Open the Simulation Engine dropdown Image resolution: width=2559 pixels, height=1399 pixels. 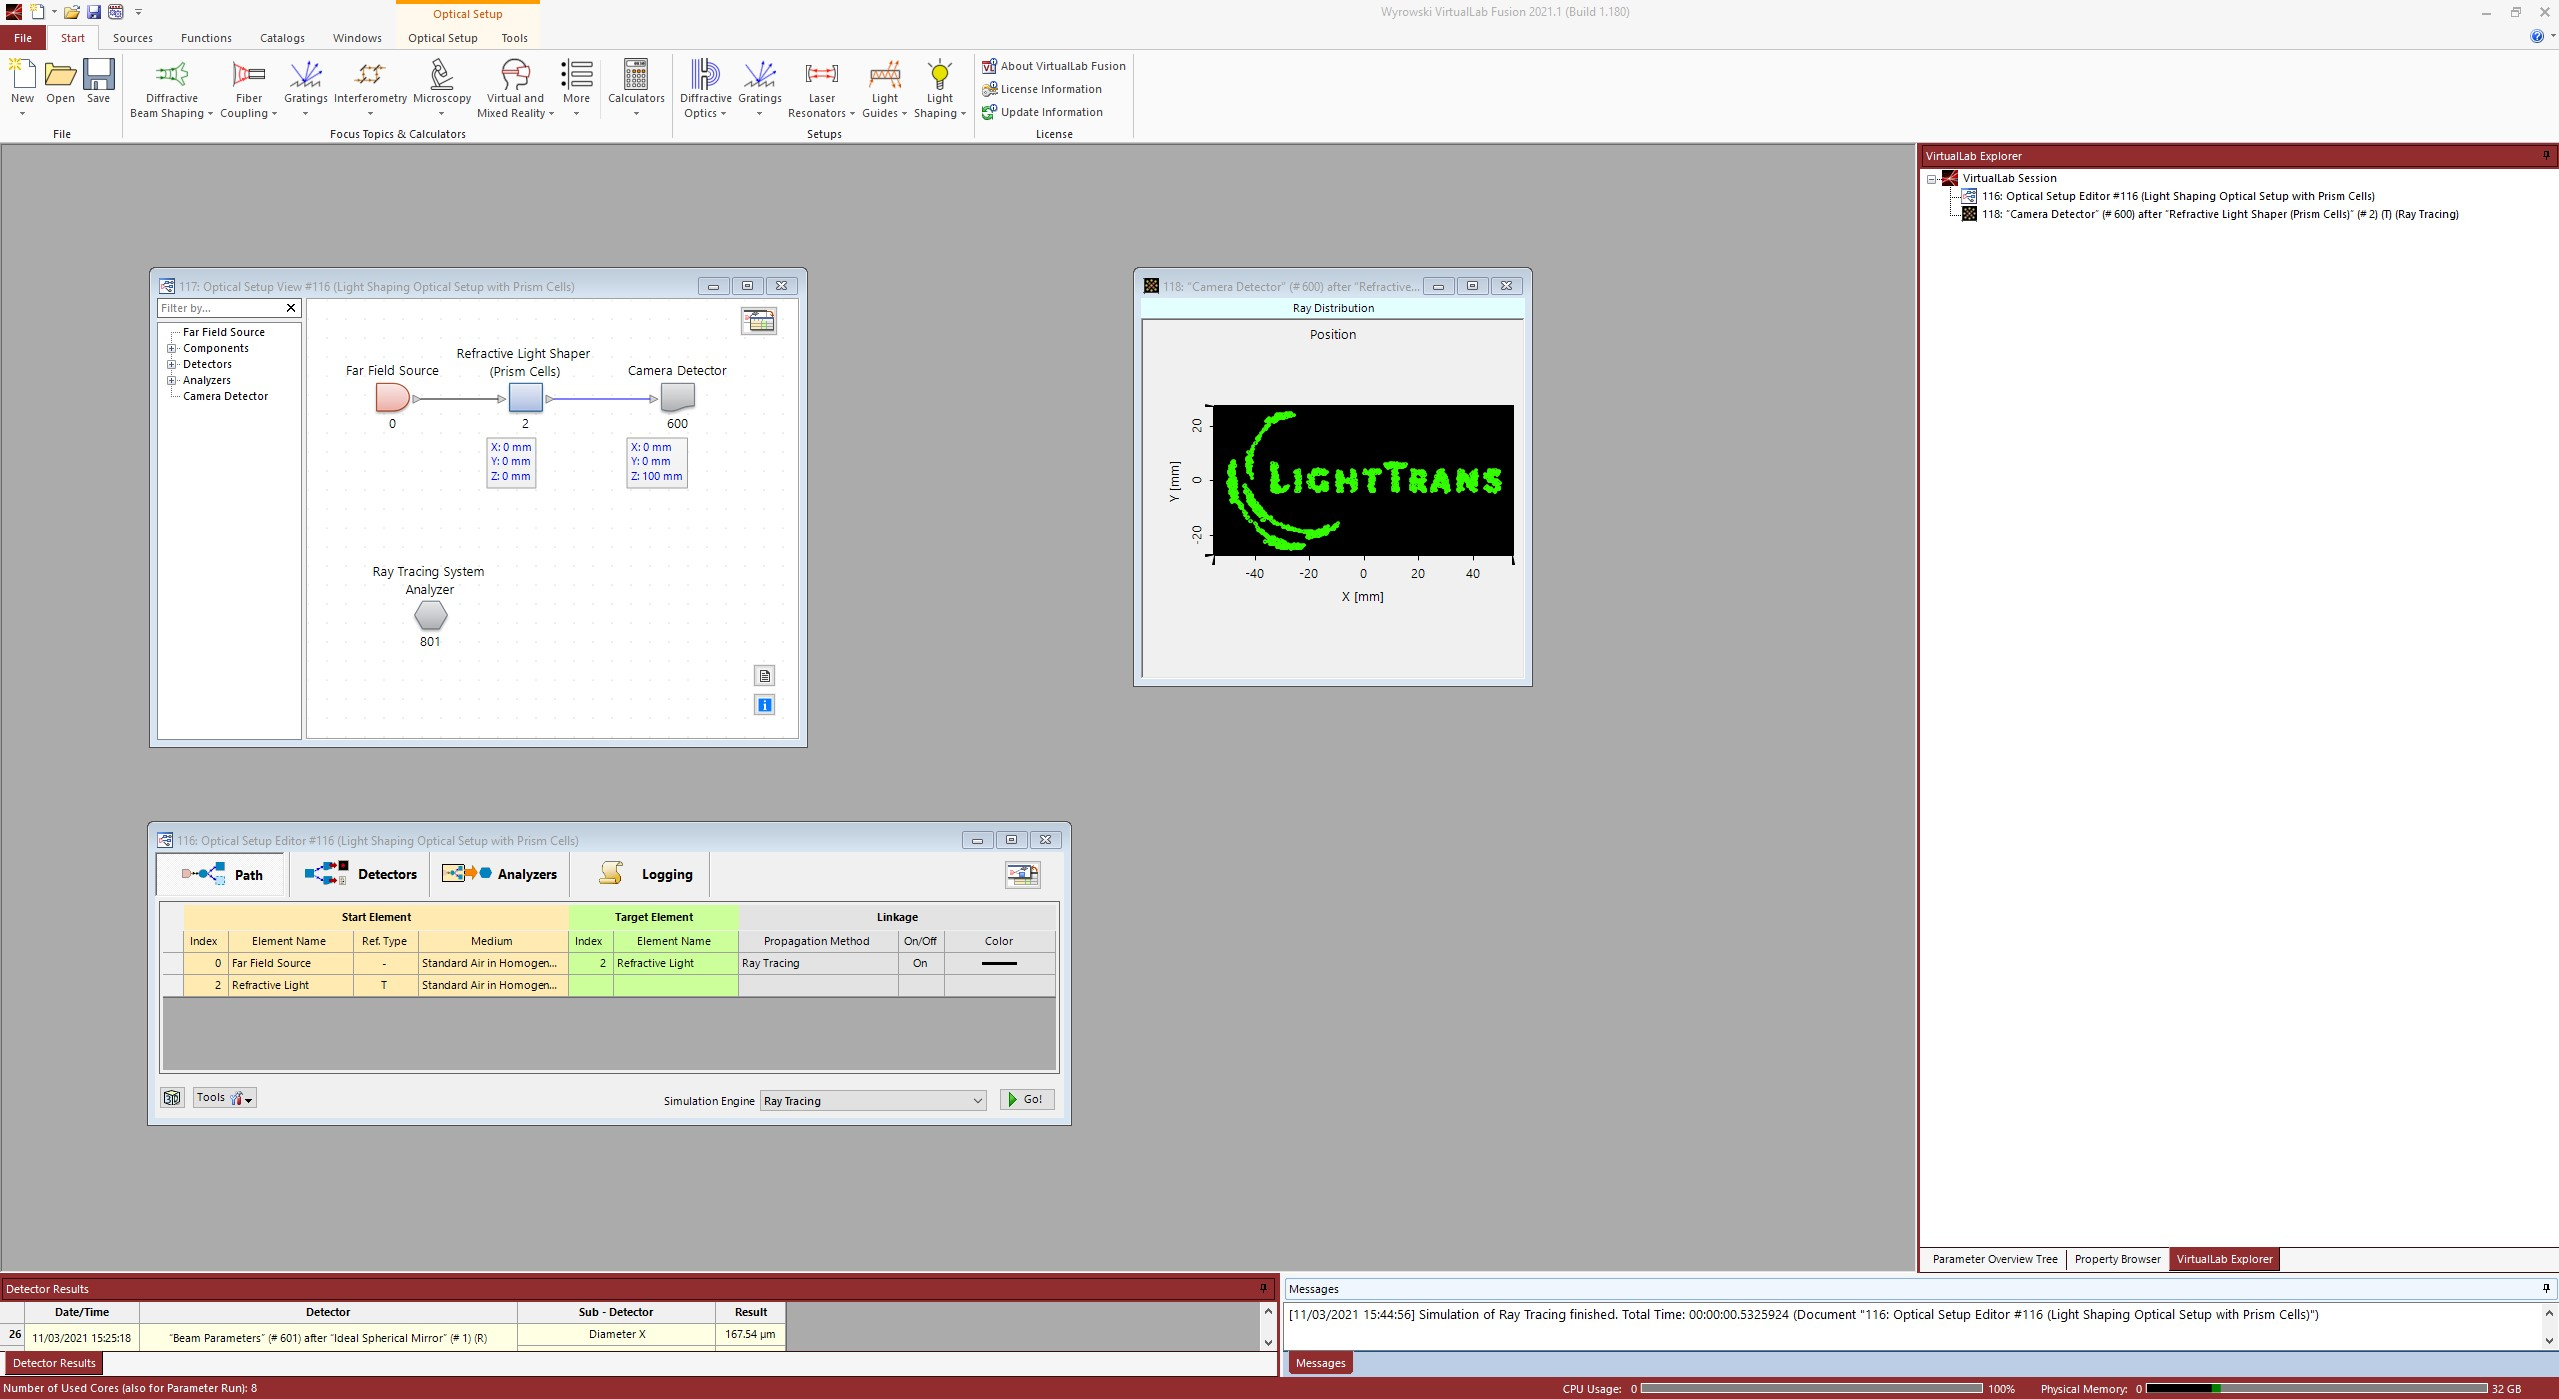click(873, 1101)
